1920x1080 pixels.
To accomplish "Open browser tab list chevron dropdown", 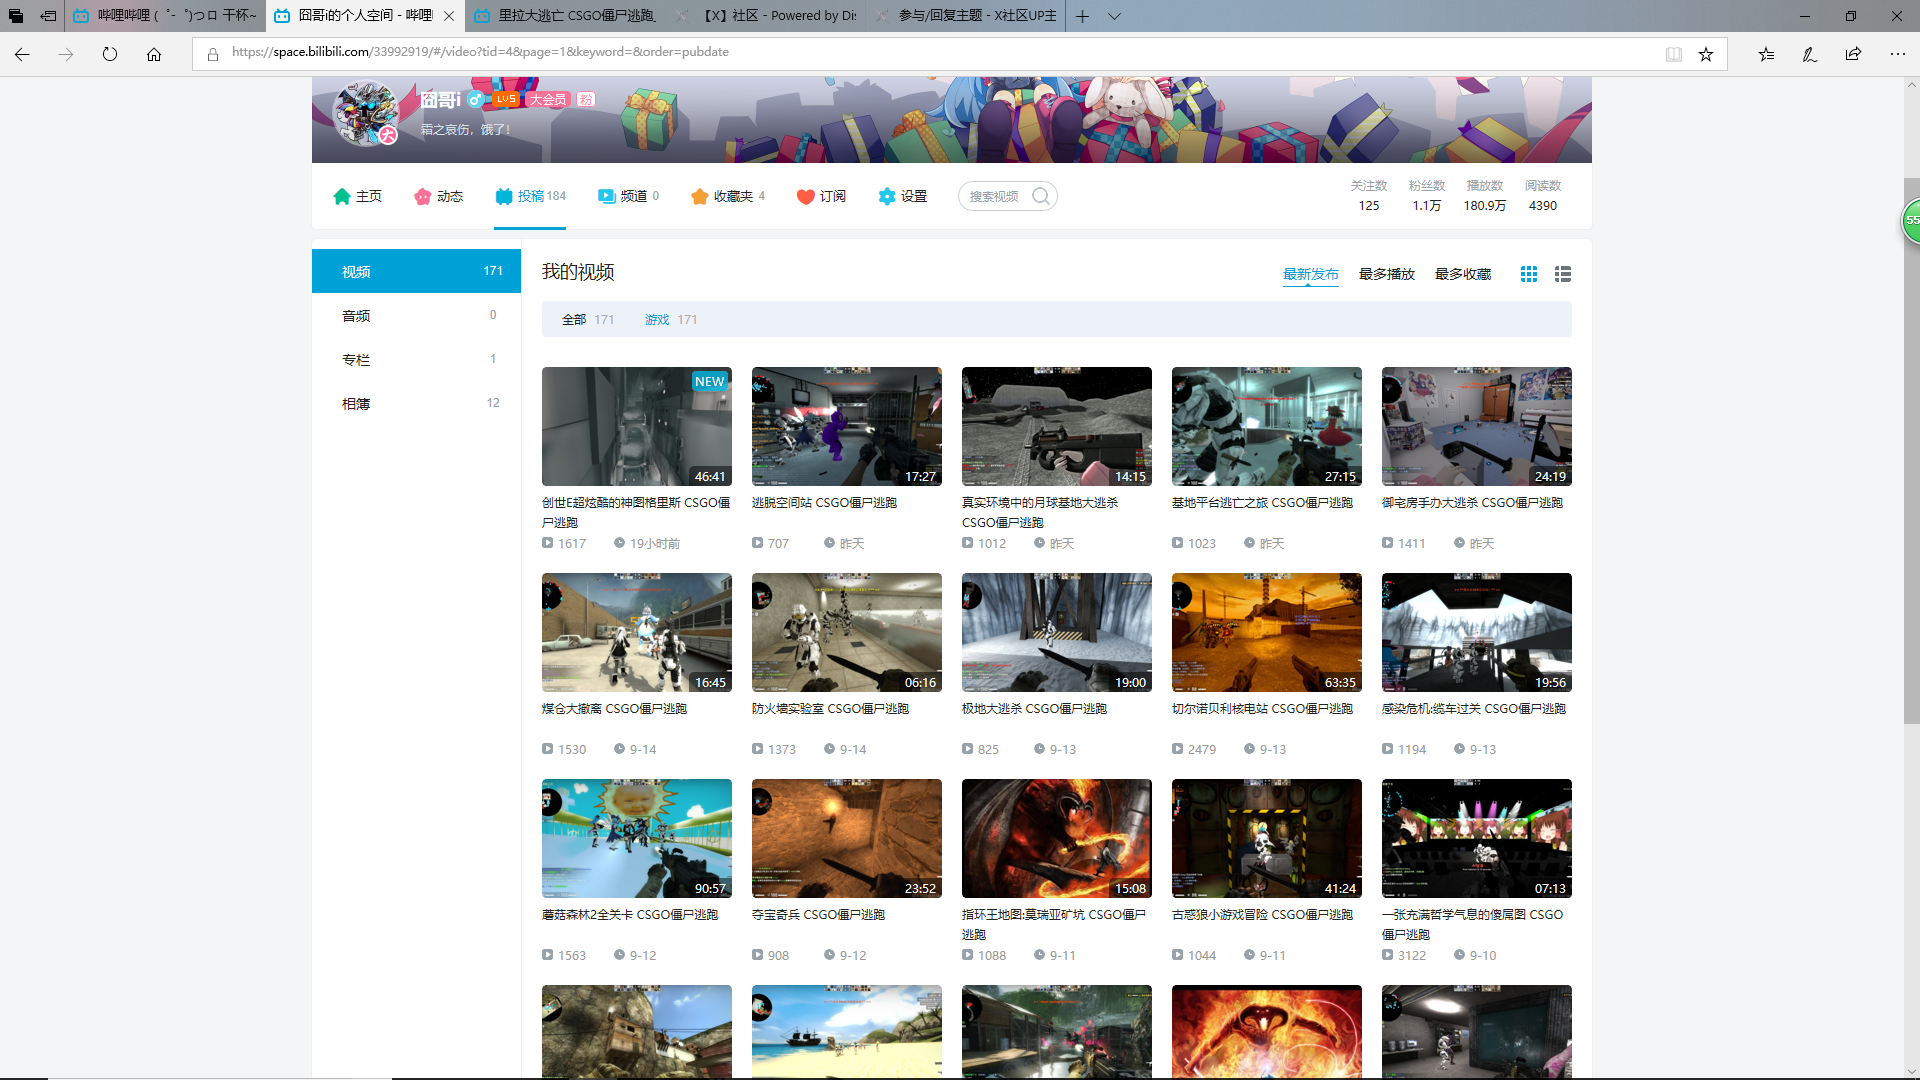I will [1114, 16].
